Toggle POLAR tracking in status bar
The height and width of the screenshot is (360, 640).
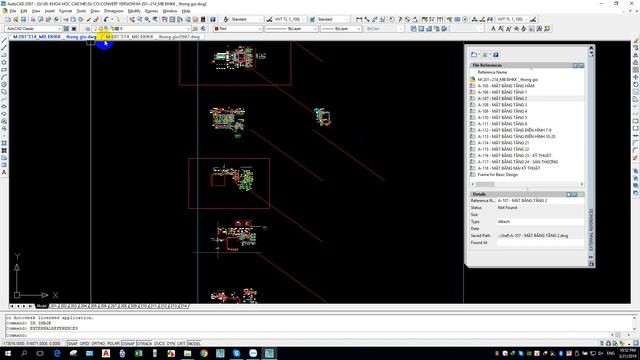[x=113, y=344]
